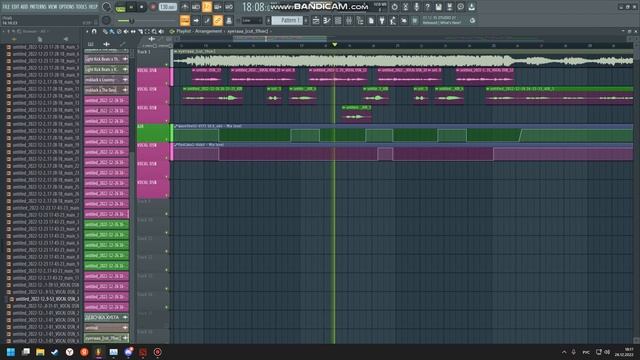Open the Mixer view icon

click(349, 20)
